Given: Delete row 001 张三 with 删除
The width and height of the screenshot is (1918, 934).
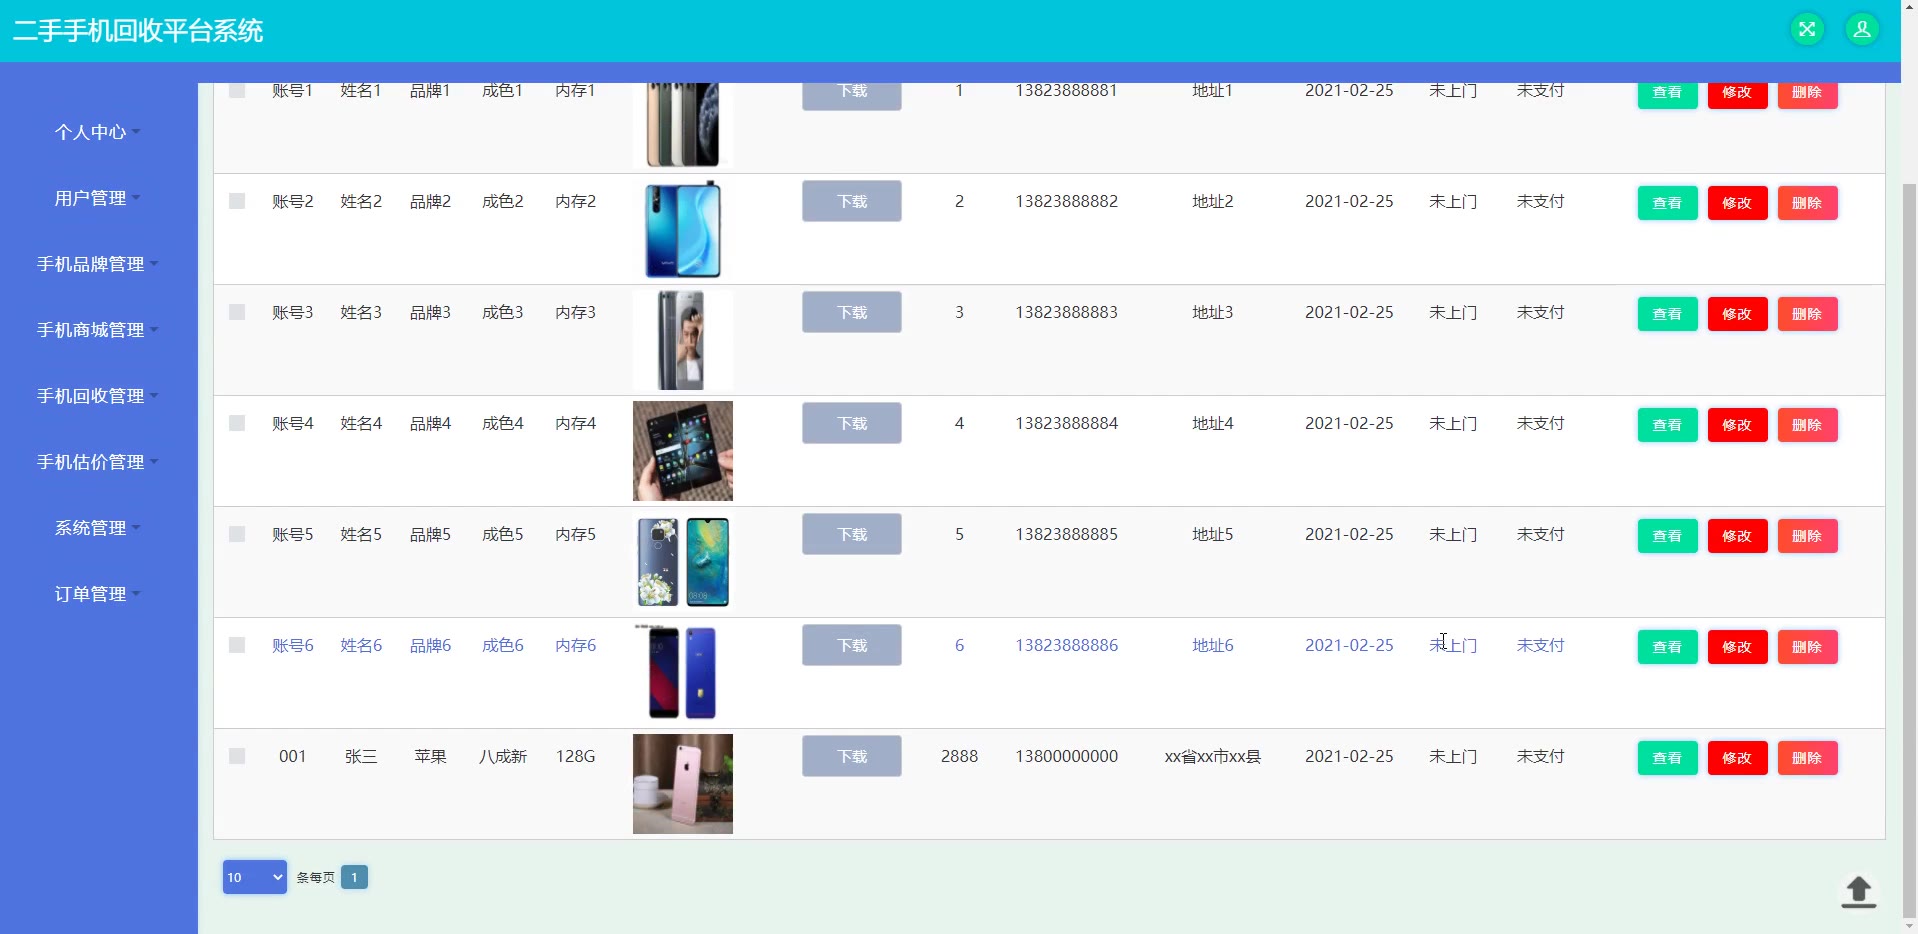Looking at the screenshot, I should [x=1807, y=758].
